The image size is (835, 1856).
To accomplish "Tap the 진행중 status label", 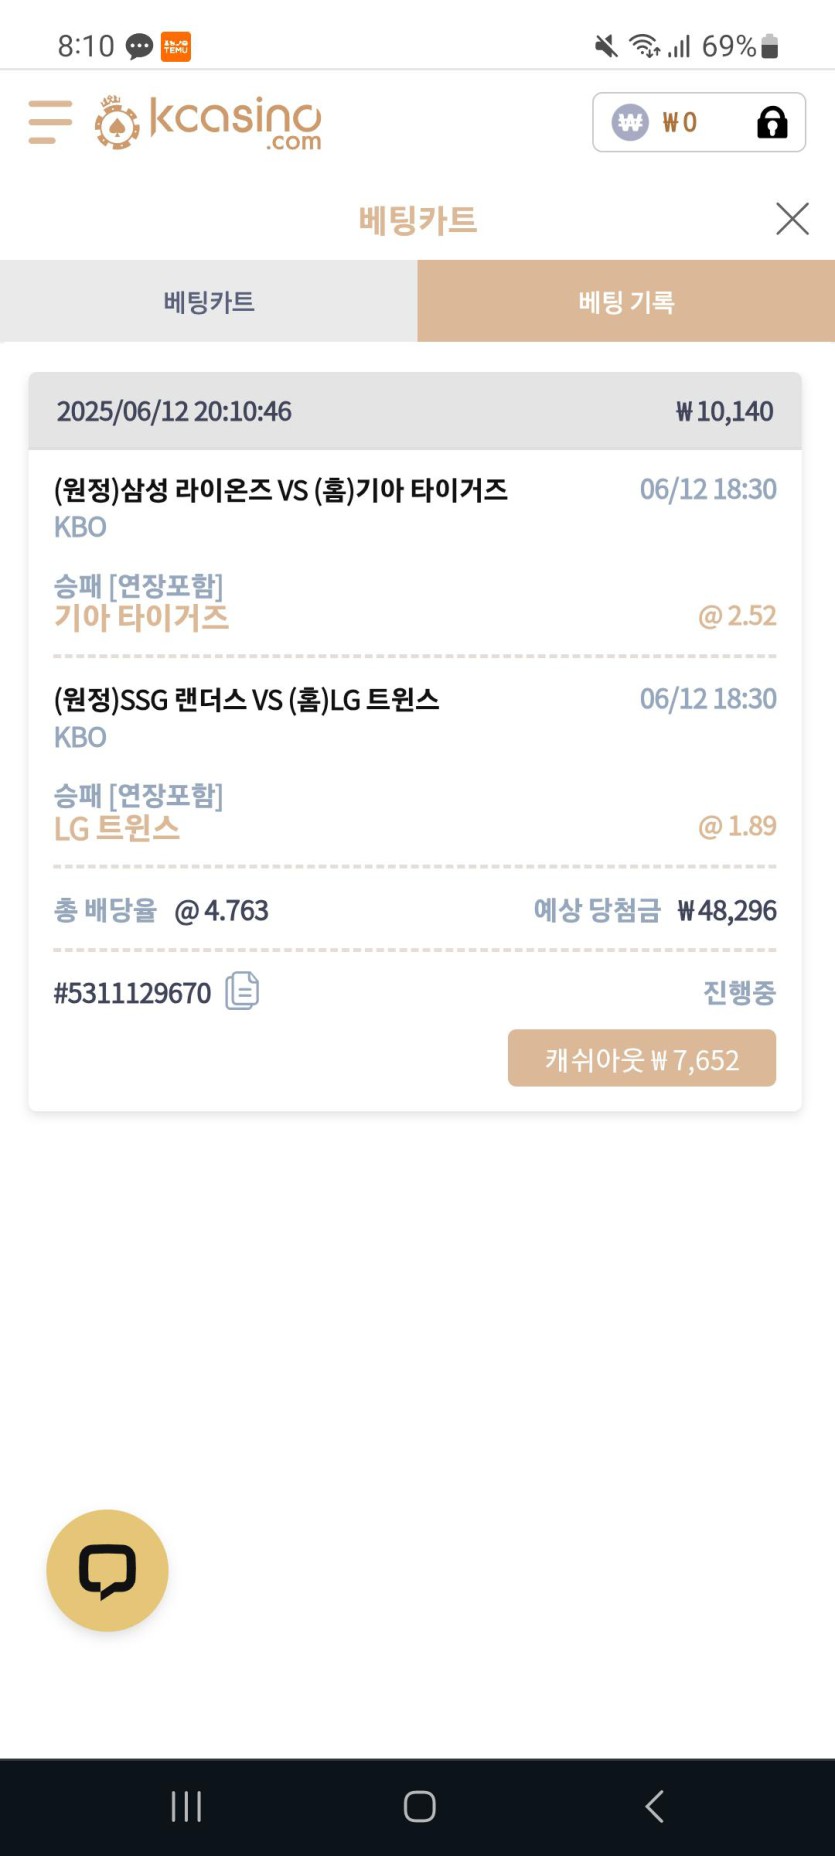I will coord(739,992).
